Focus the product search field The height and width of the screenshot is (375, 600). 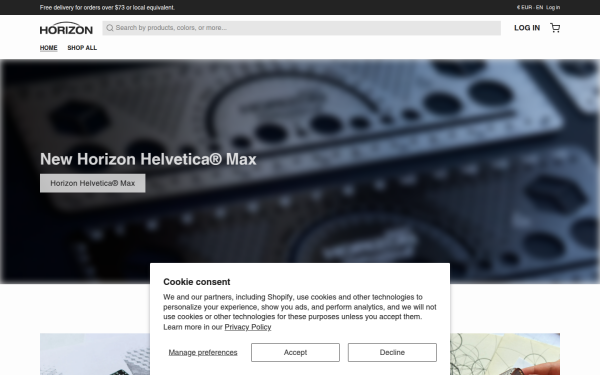pos(302,28)
